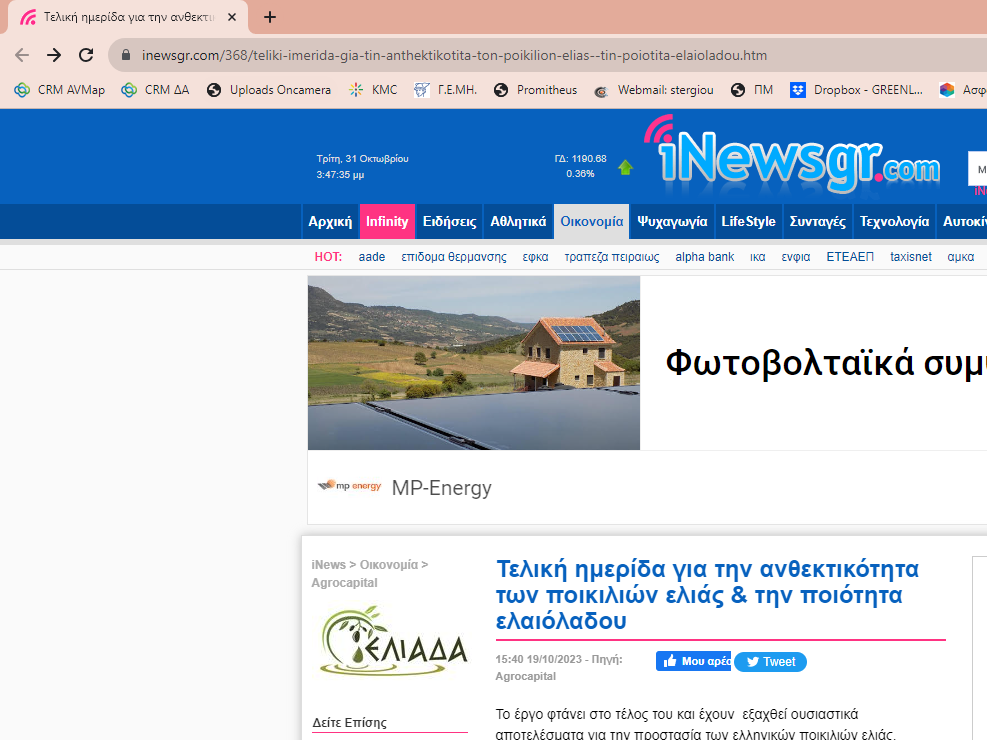Open a new browser tab

(270, 17)
